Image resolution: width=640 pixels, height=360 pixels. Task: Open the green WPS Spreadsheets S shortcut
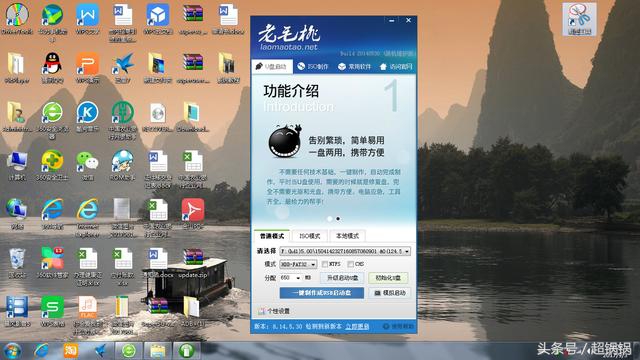coord(52,312)
